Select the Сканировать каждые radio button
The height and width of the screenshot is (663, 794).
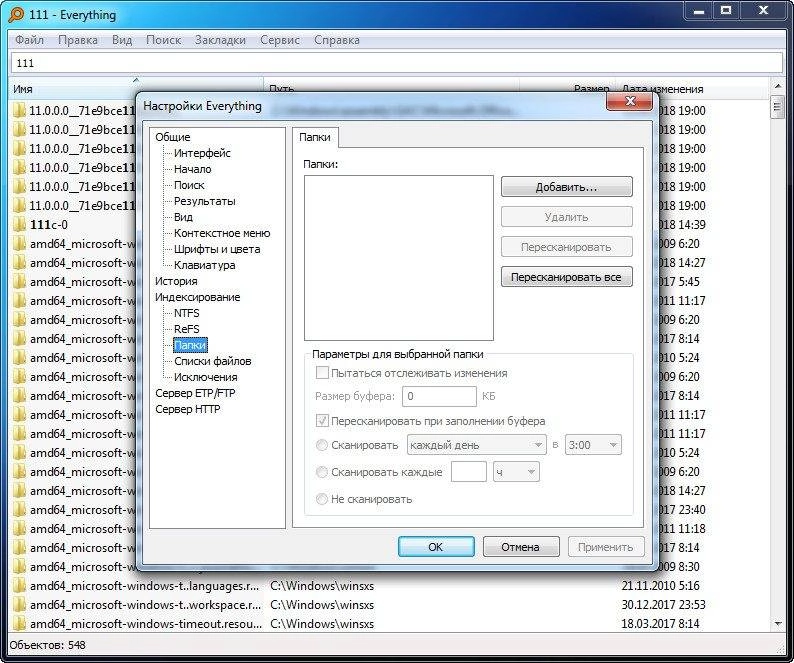tap(322, 472)
